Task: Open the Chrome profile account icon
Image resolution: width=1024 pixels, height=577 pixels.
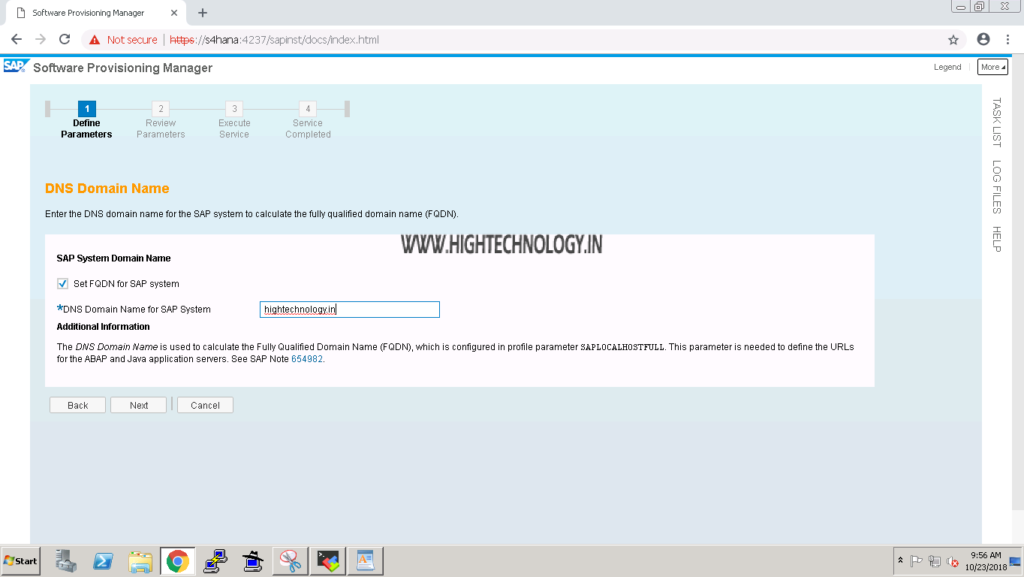Action: [984, 40]
